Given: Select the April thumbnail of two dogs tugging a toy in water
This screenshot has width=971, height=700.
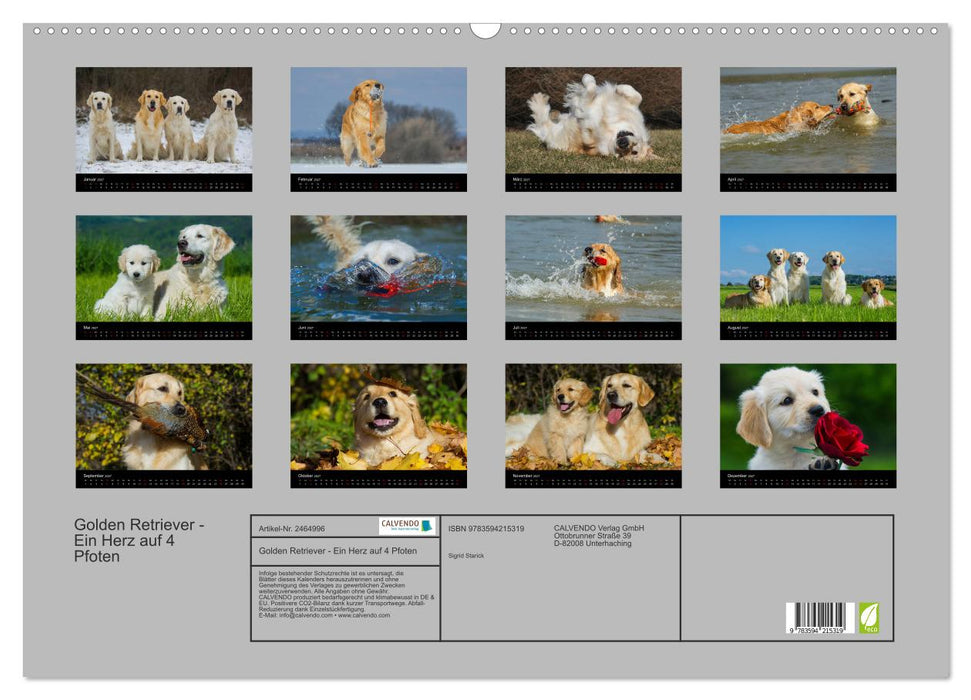Looking at the screenshot, I should click(x=808, y=129).
